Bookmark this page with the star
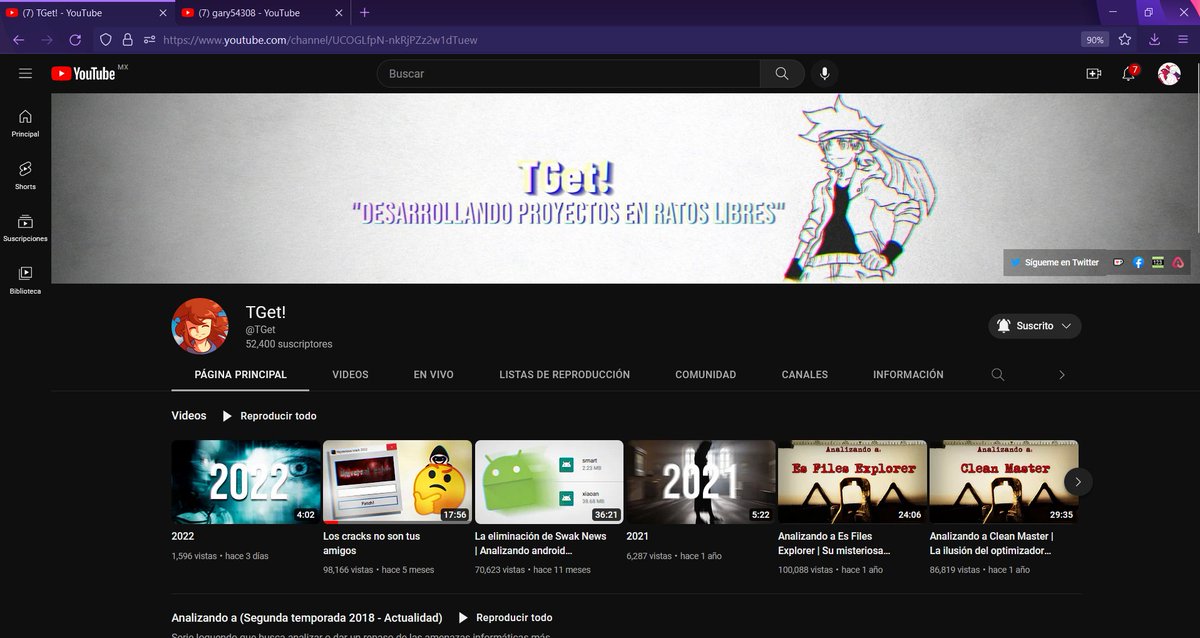The height and width of the screenshot is (638, 1200). pos(1125,40)
